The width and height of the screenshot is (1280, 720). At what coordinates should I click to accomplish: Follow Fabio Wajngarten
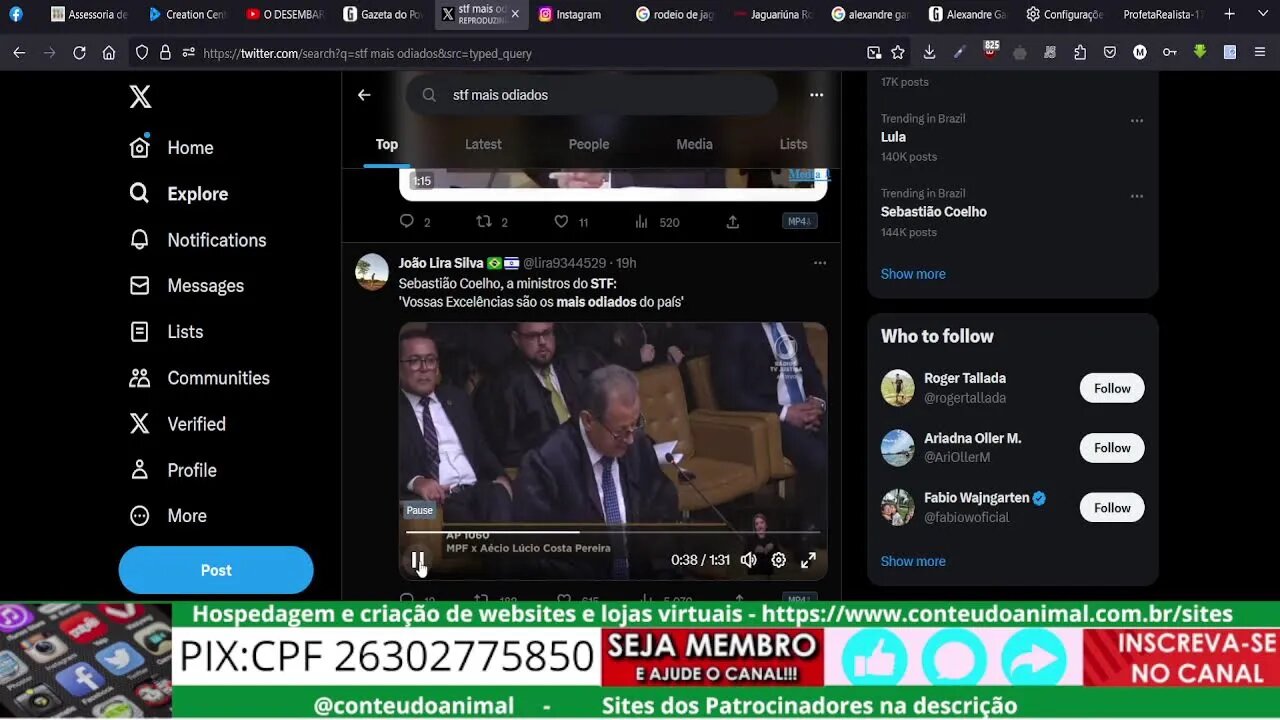pos(1112,508)
